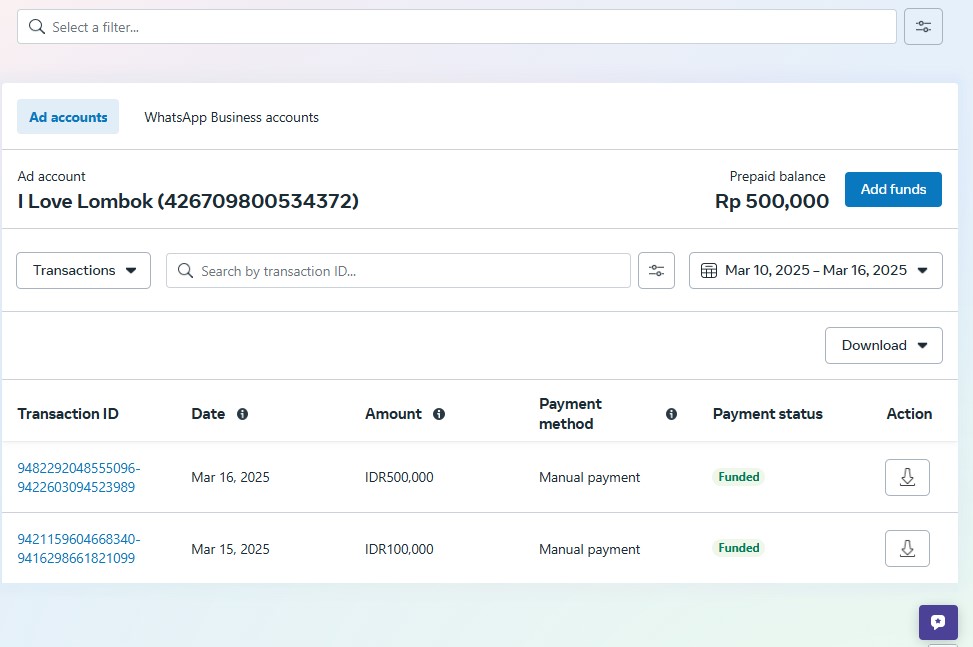Switch to the Ad accounts tab
The height and width of the screenshot is (647, 973).
[x=68, y=117]
